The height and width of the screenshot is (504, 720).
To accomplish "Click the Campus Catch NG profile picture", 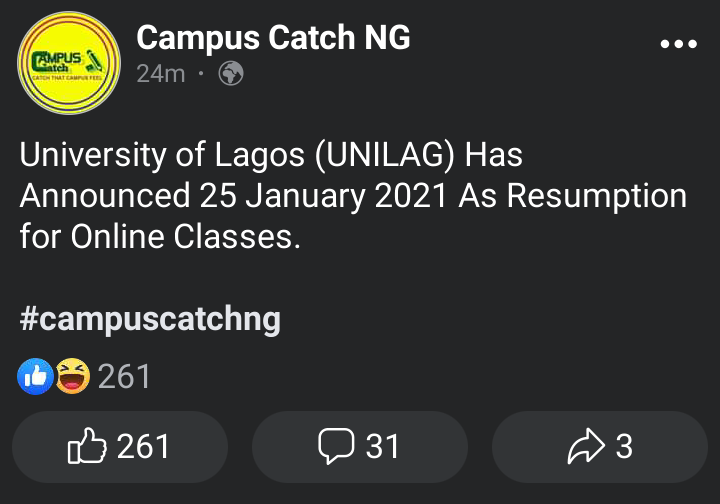I will [69, 63].
